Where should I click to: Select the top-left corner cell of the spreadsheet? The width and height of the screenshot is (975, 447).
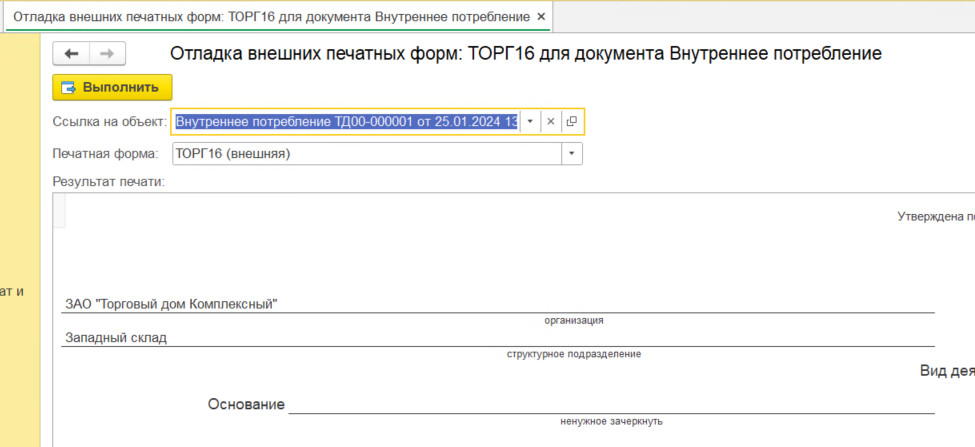(x=59, y=210)
